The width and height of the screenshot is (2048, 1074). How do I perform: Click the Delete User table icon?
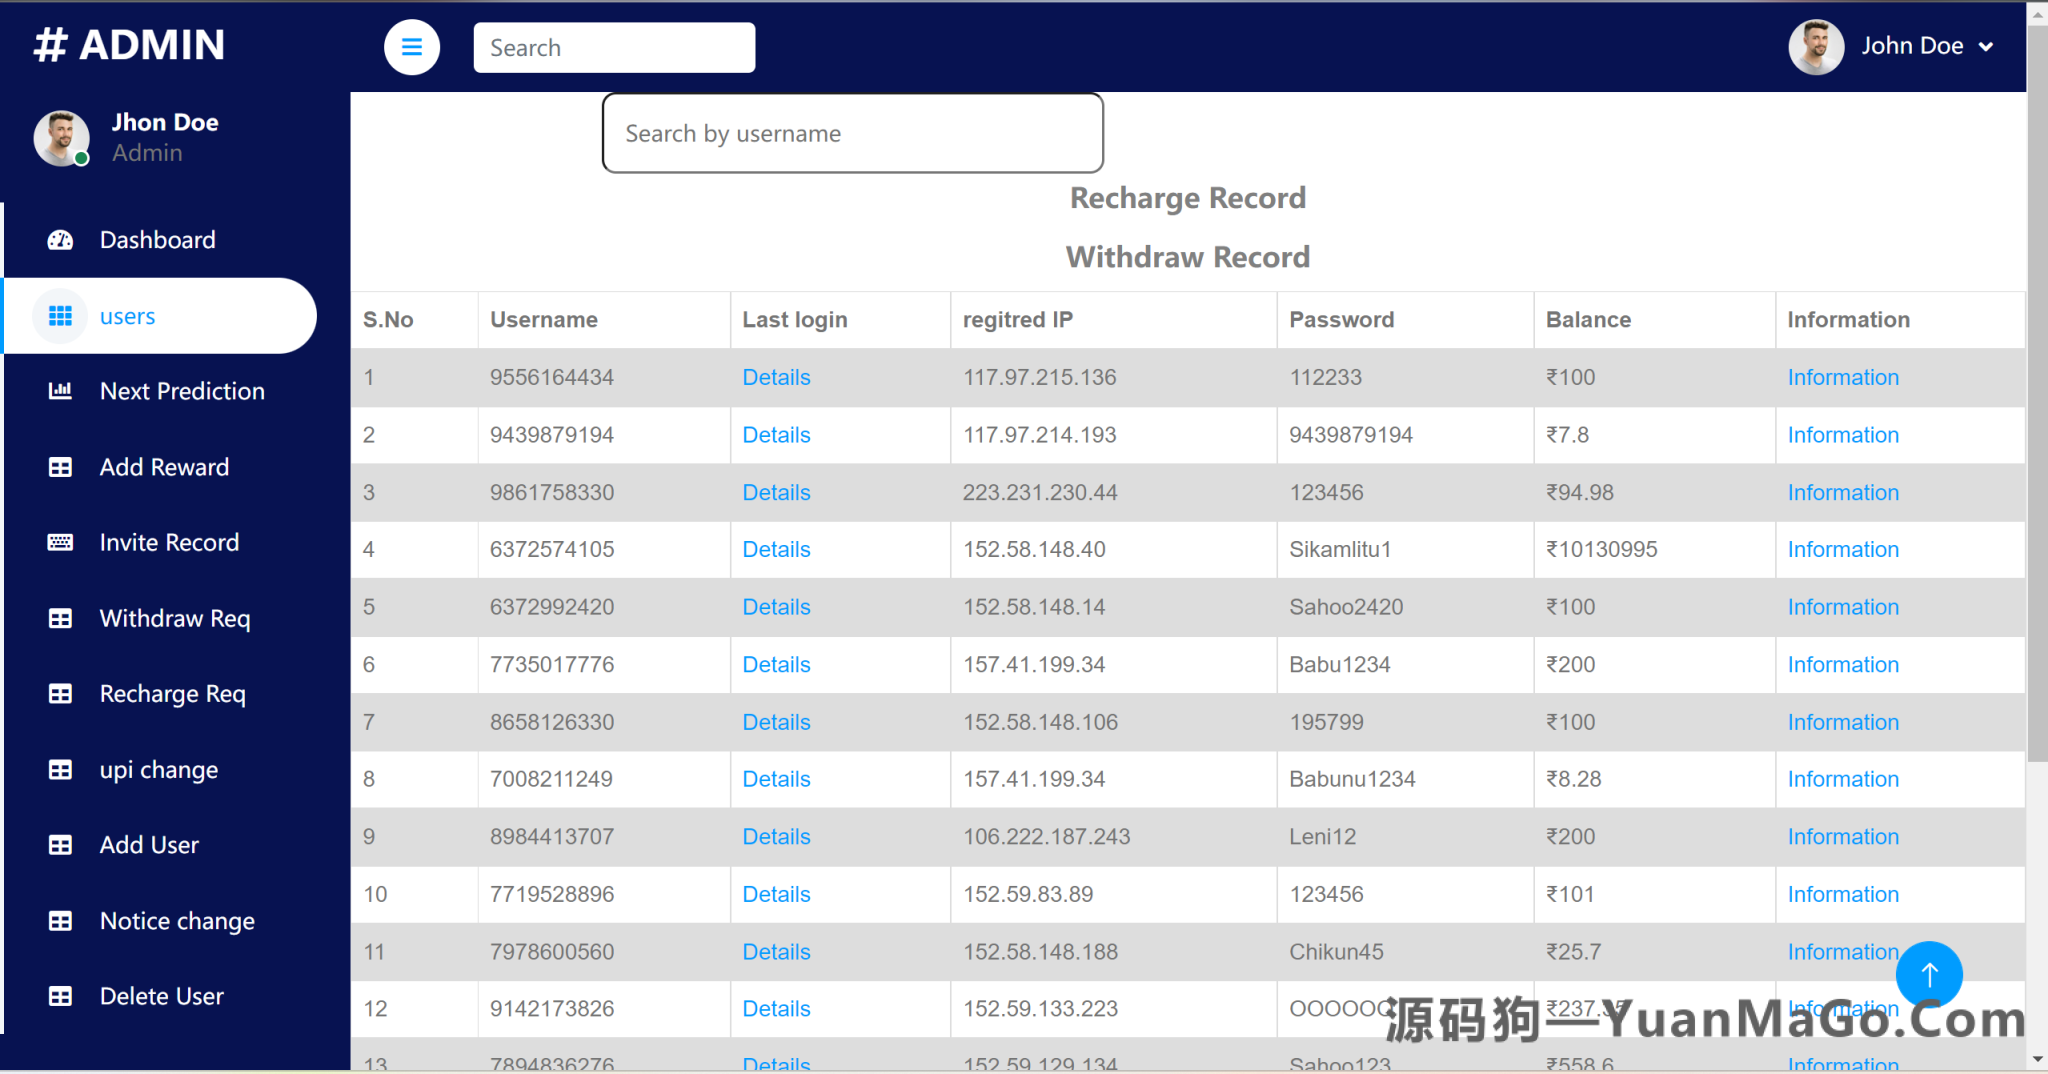(x=60, y=996)
